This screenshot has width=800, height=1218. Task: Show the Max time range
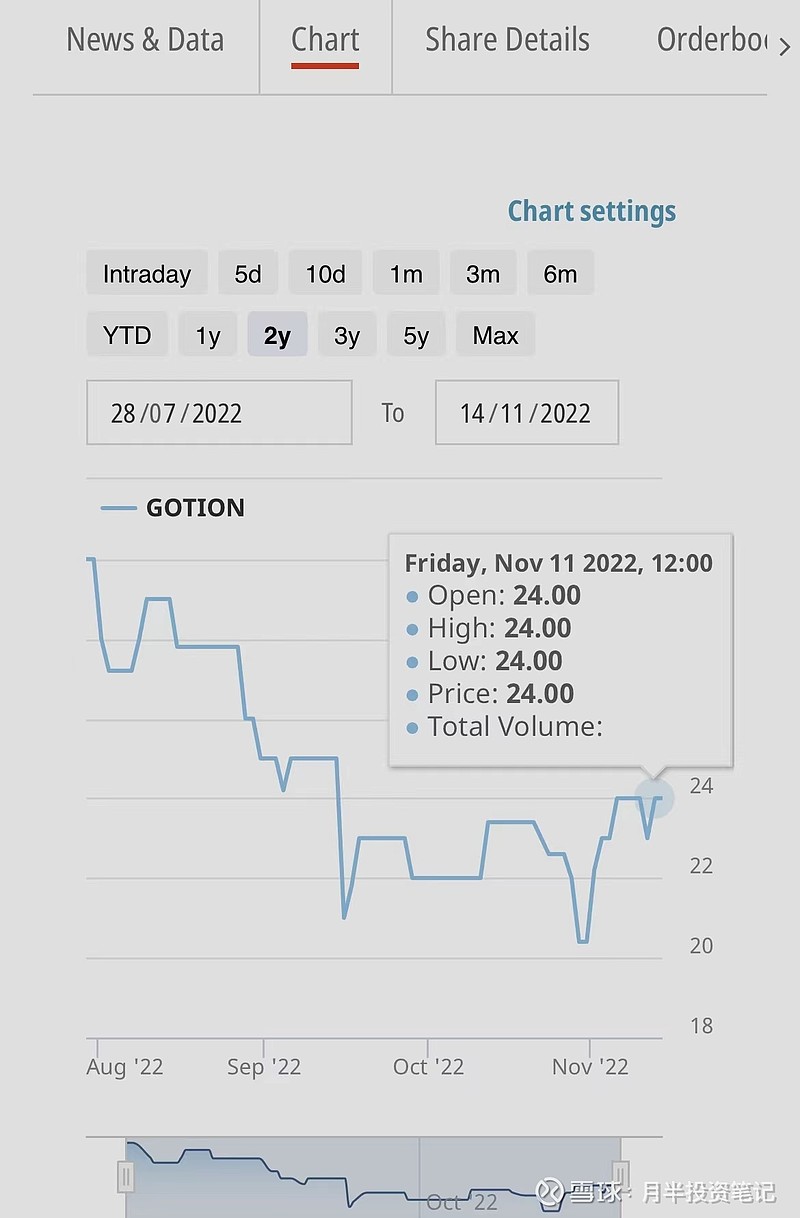496,335
